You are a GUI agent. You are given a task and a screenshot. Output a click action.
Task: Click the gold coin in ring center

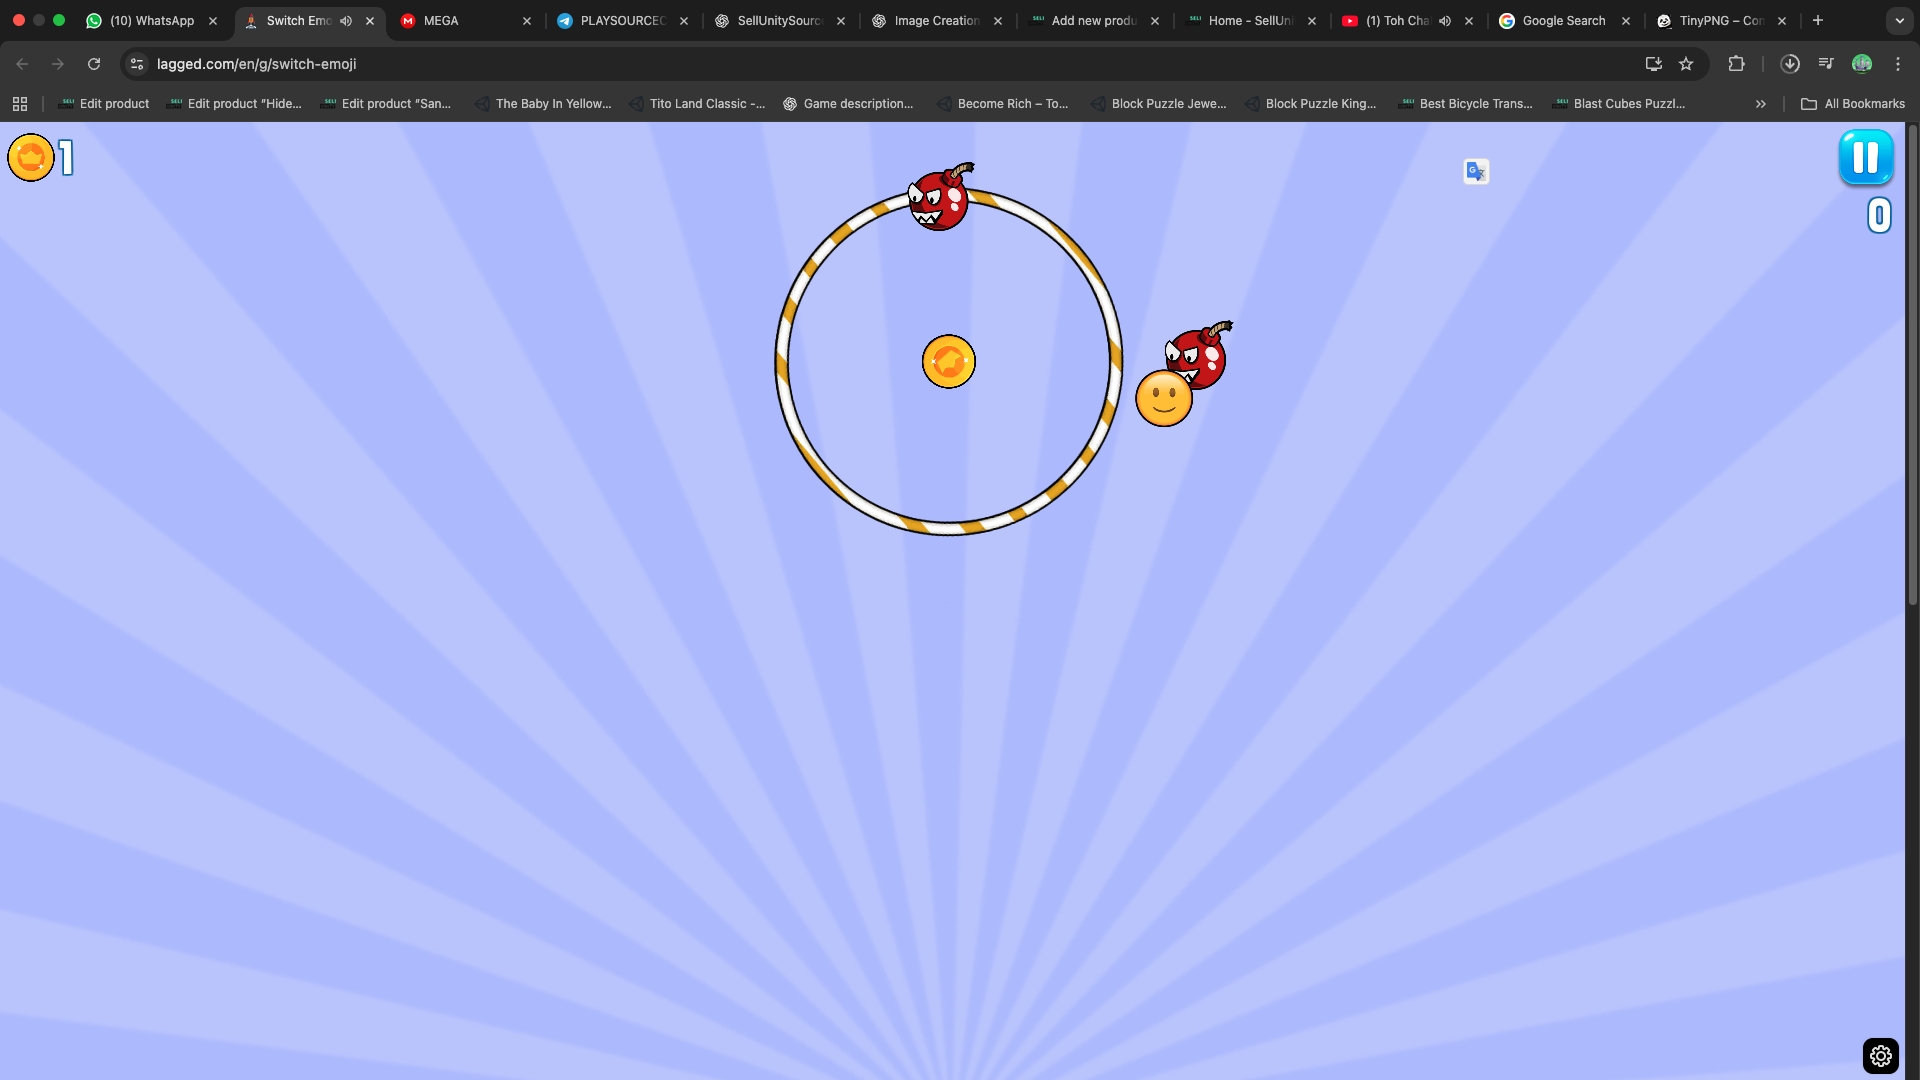tap(948, 361)
